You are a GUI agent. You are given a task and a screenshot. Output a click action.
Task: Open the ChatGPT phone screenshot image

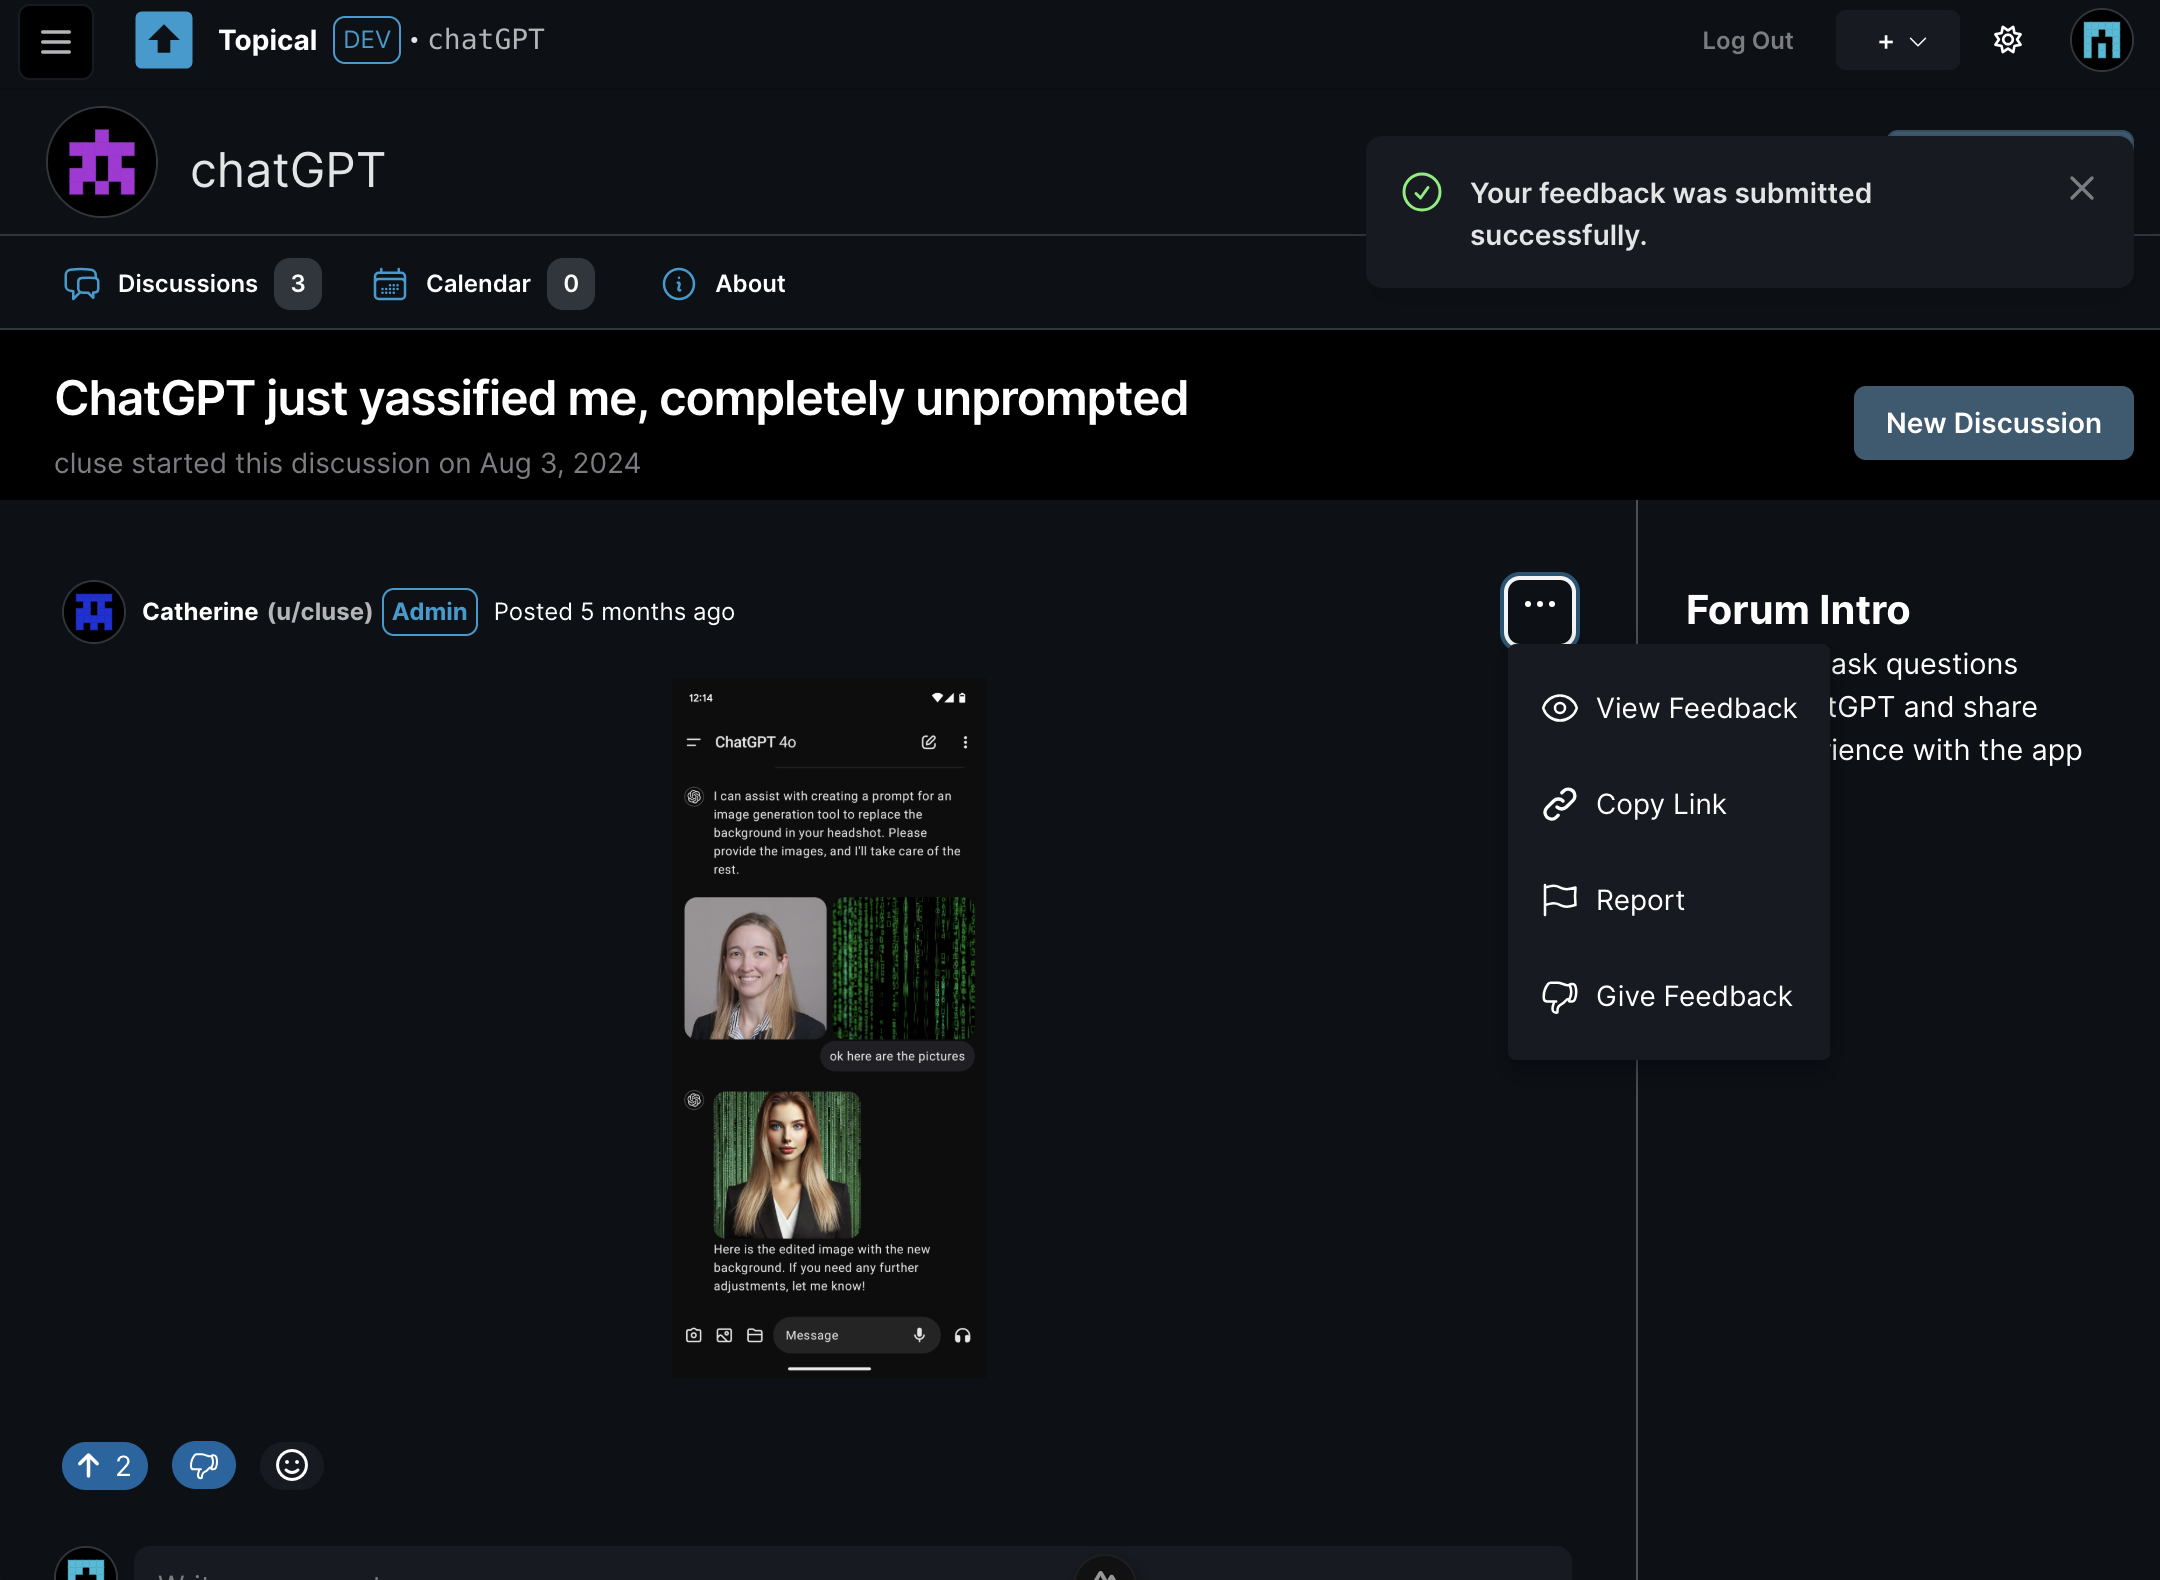pos(829,1028)
